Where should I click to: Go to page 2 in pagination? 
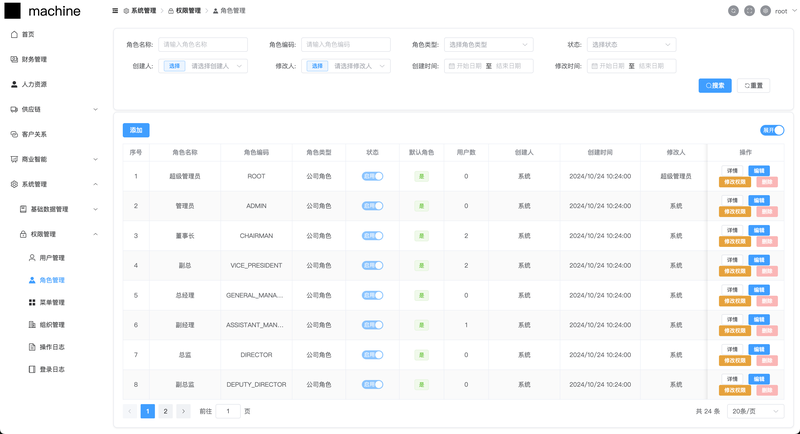click(165, 411)
